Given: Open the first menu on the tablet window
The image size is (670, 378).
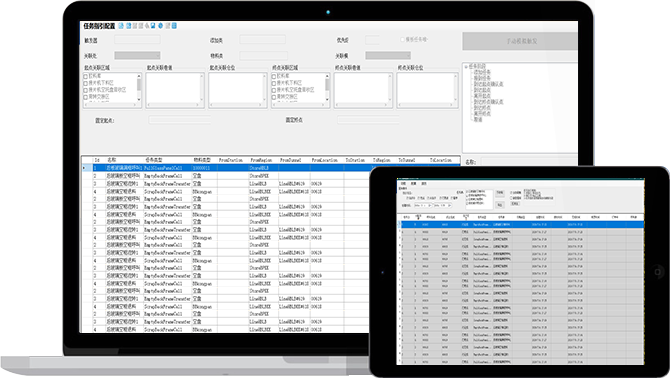Looking at the screenshot, I should (403, 183).
